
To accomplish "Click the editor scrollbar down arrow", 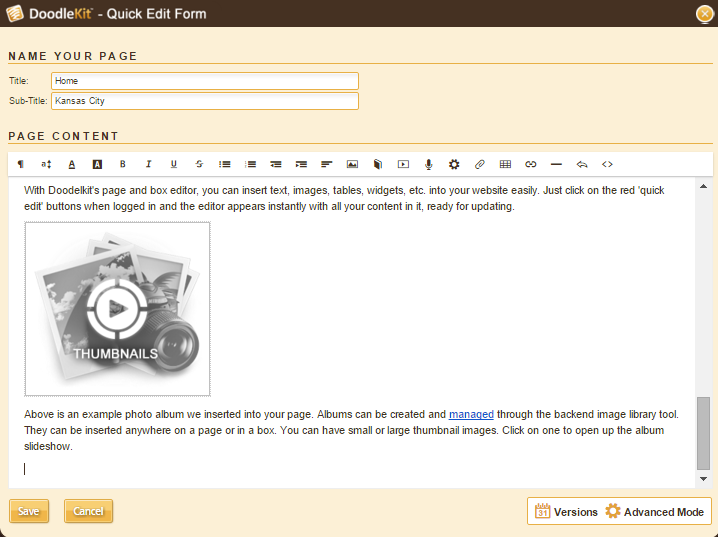I will (x=703, y=479).
